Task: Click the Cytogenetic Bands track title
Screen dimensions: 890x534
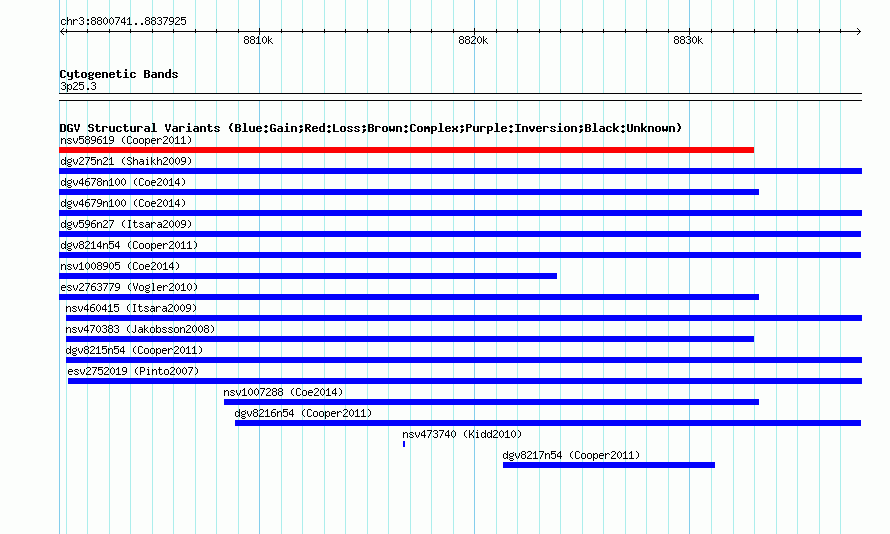Action: click(x=119, y=74)
